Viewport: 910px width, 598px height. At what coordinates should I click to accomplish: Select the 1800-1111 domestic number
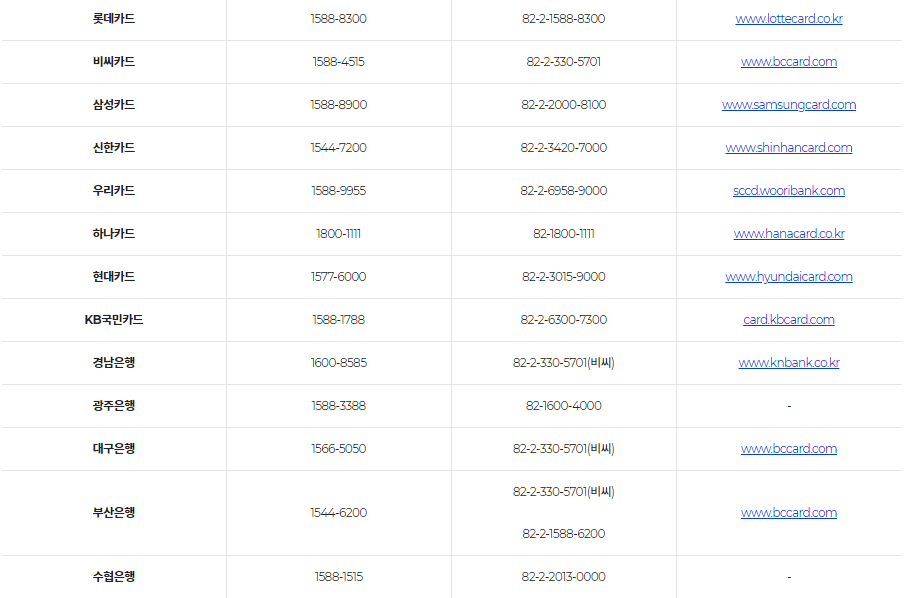click(x=338, y=233)
